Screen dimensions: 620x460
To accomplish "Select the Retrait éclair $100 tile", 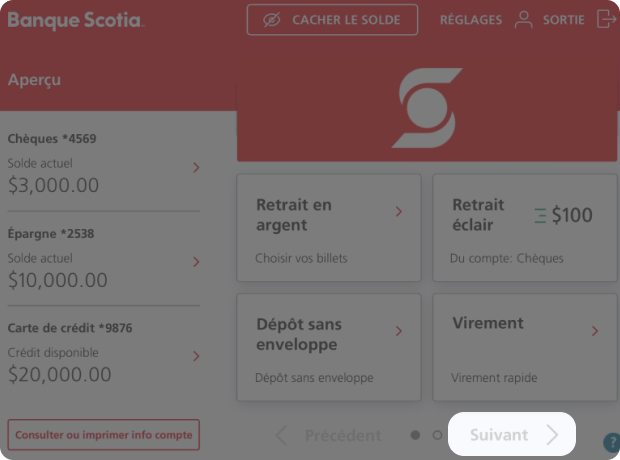I will pyautogui.click(x=525, y=228).
